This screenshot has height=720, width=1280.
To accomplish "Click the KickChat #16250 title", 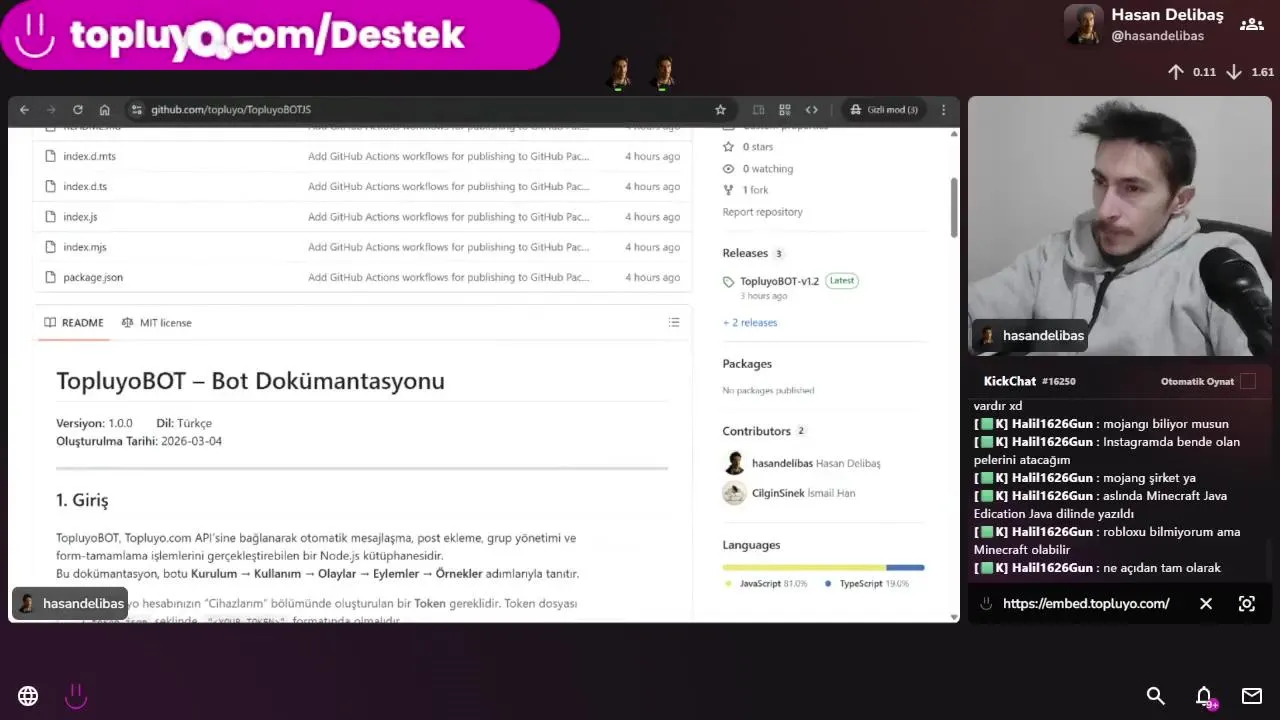I will pos(1029,381).
